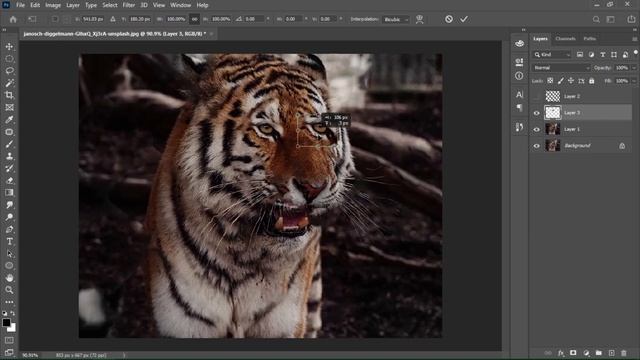Viewport: 640px width, 360px height.
Task: Open the Search icon at top right
Action: [596, 19]
